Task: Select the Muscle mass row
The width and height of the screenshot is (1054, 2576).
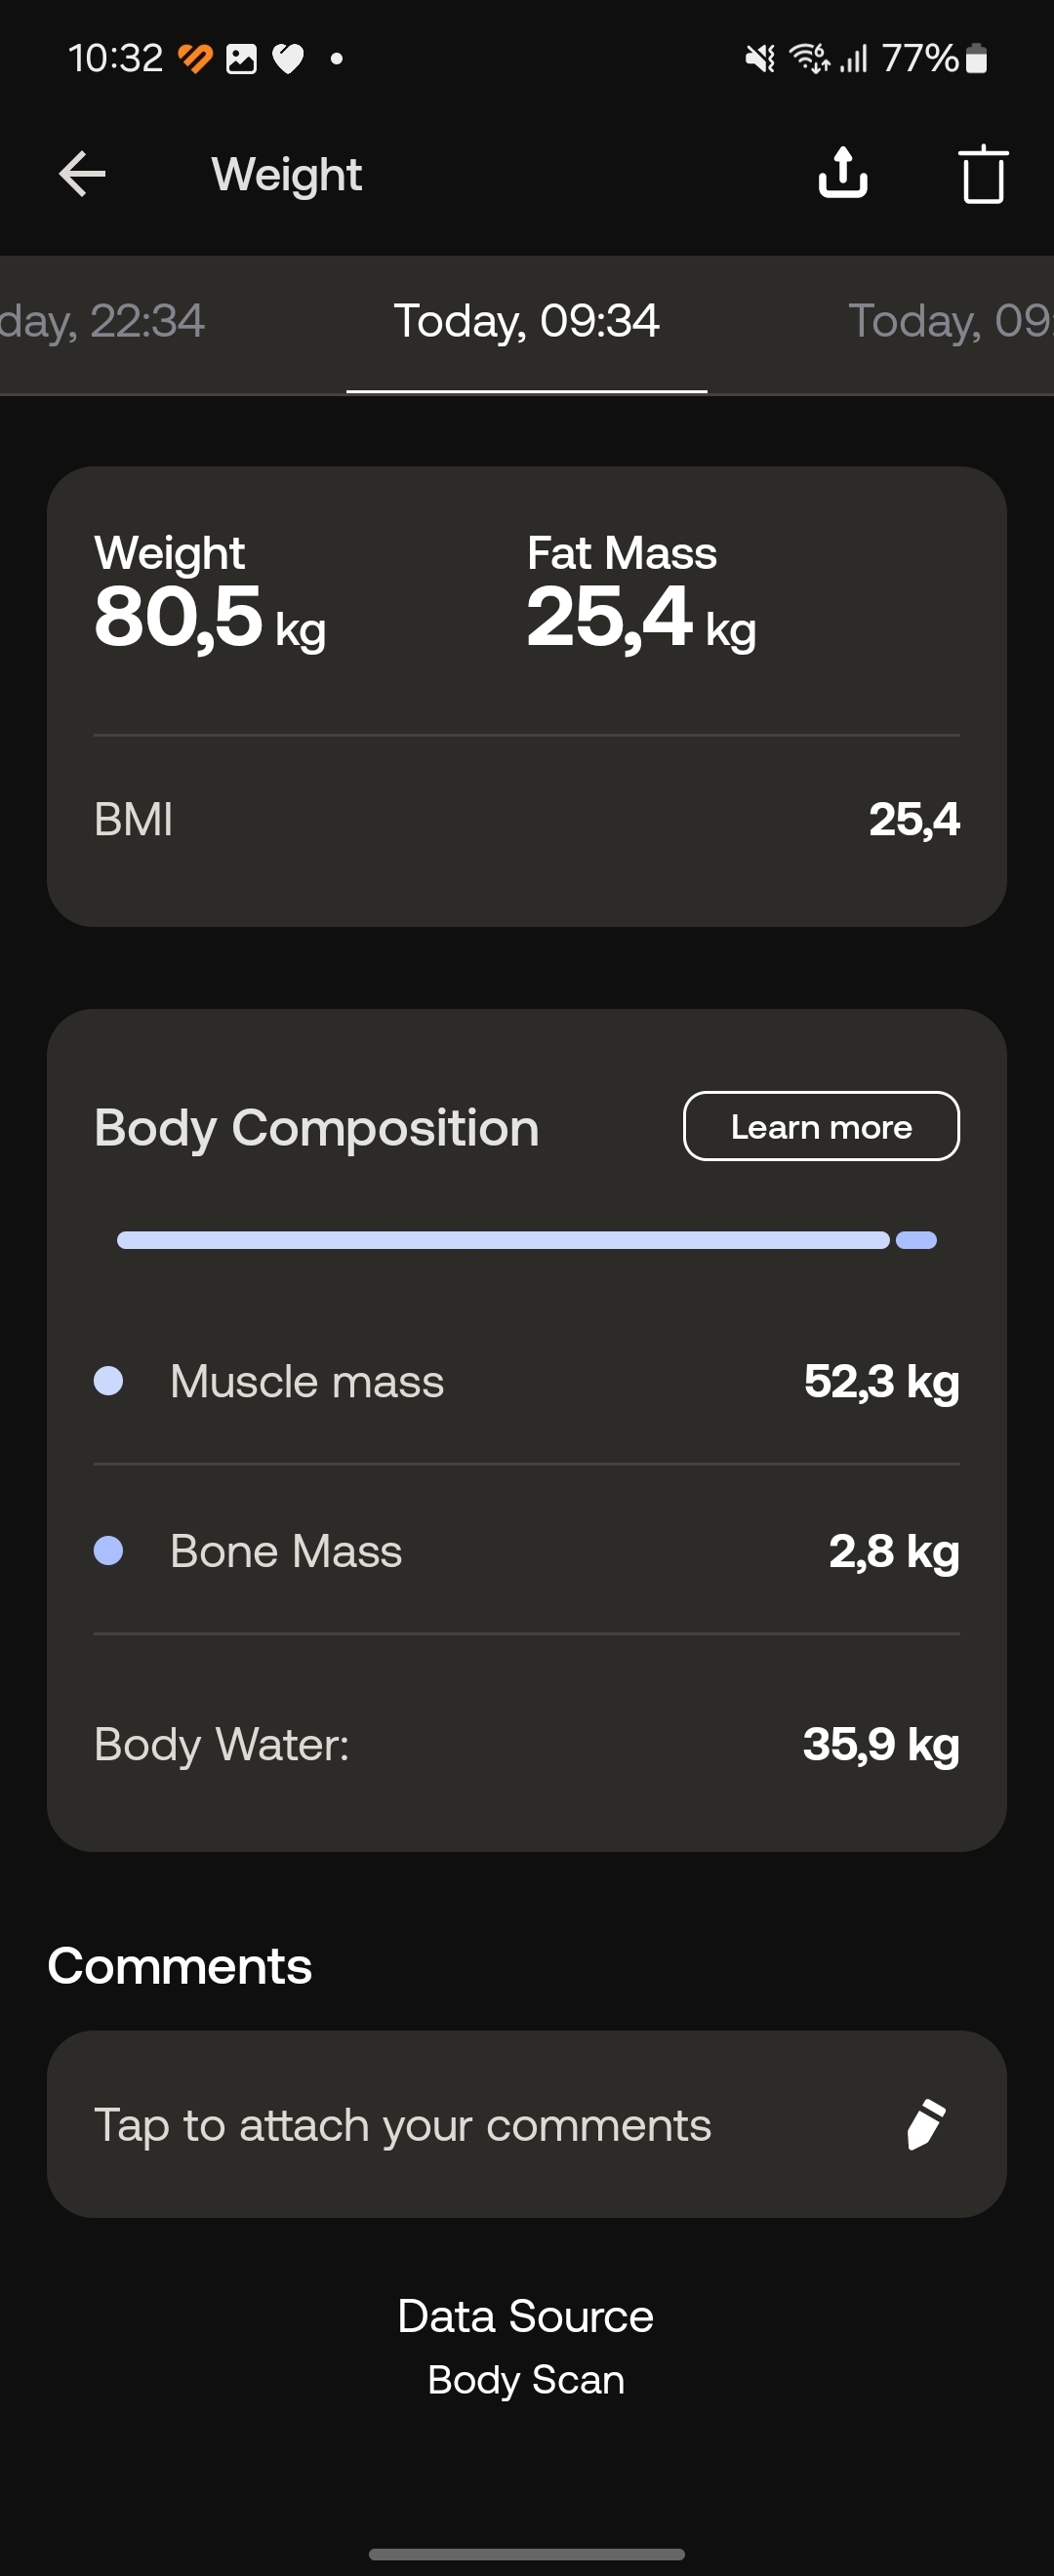Action: 526,1381
